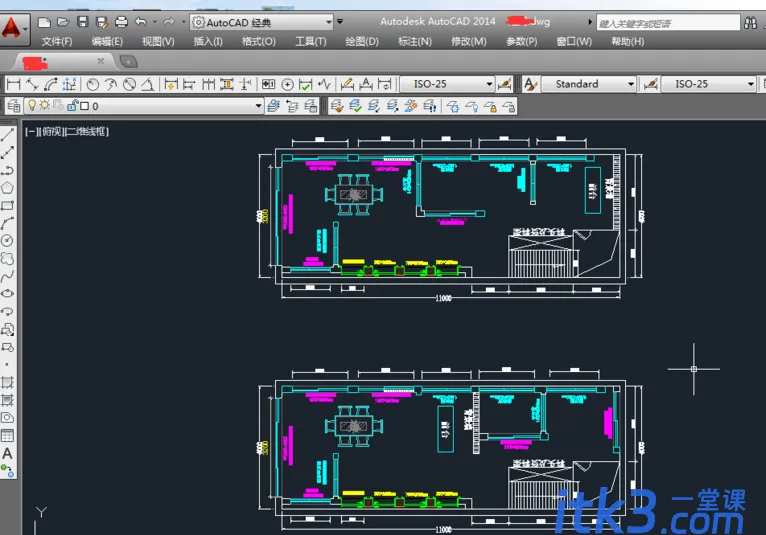This screenshot has height=535, width=766.
Task: Select the Continue dimension tool
Action: point(209,85)
